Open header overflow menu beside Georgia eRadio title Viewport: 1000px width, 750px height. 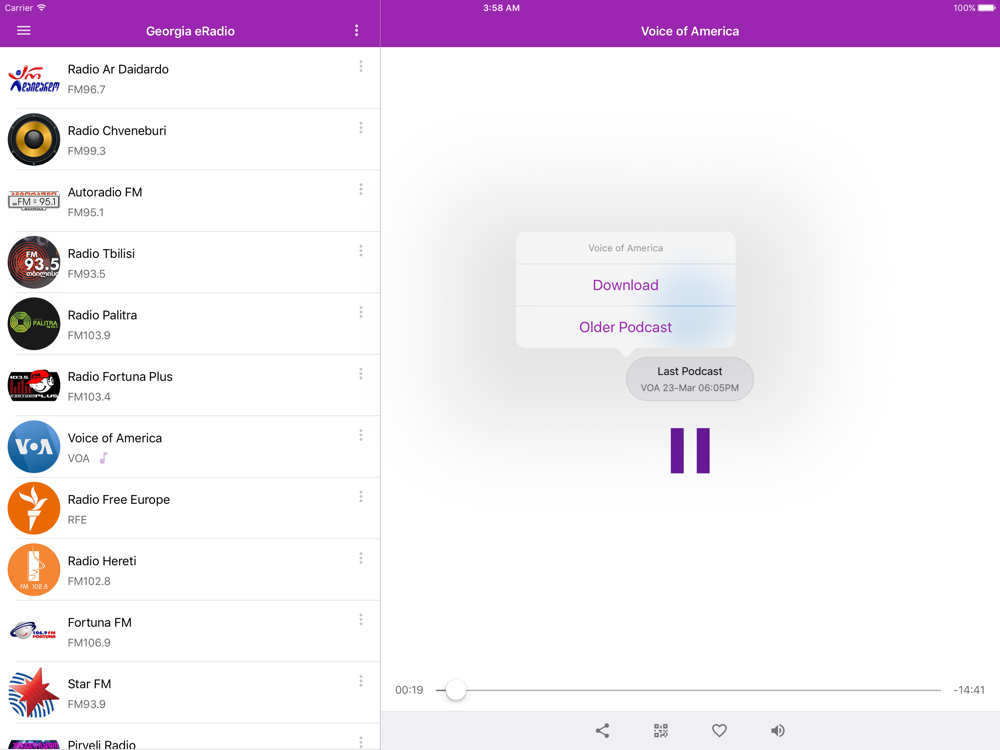click(x=357, y=31)
